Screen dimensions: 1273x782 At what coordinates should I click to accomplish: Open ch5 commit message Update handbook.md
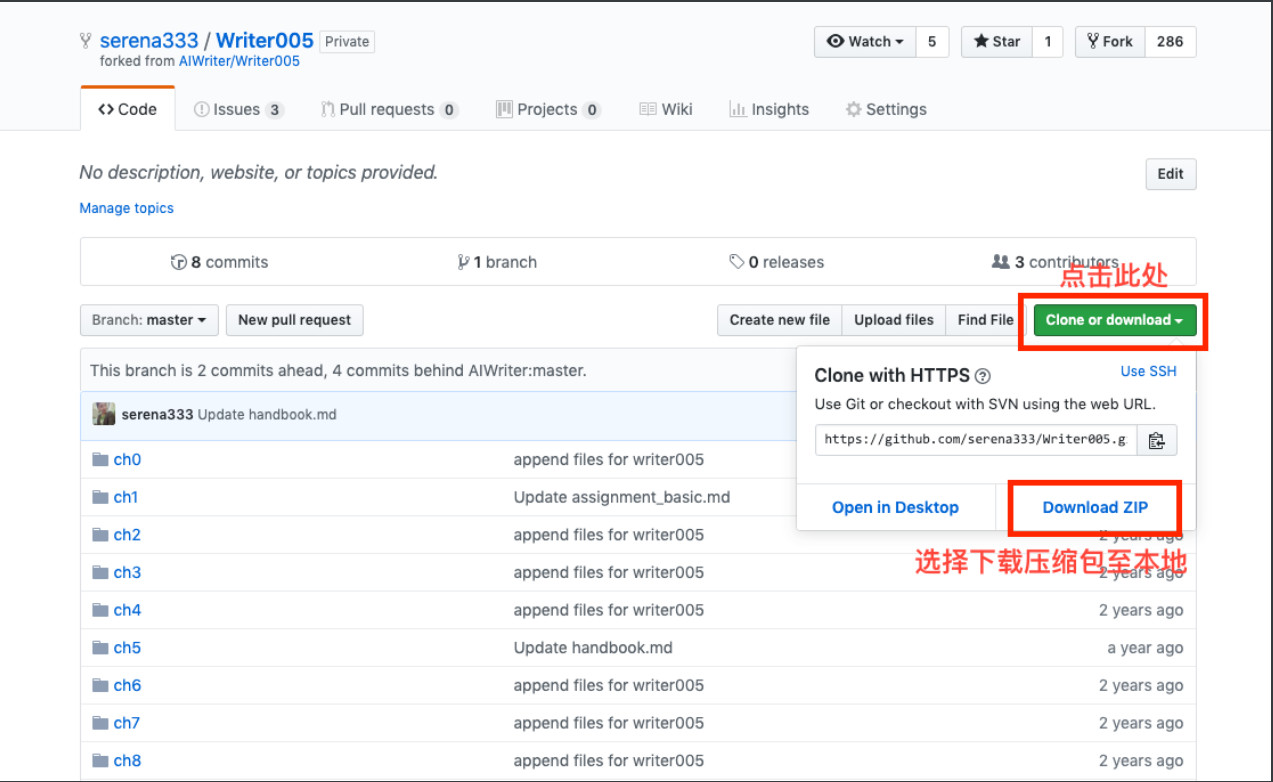click(x=593, y=647)
